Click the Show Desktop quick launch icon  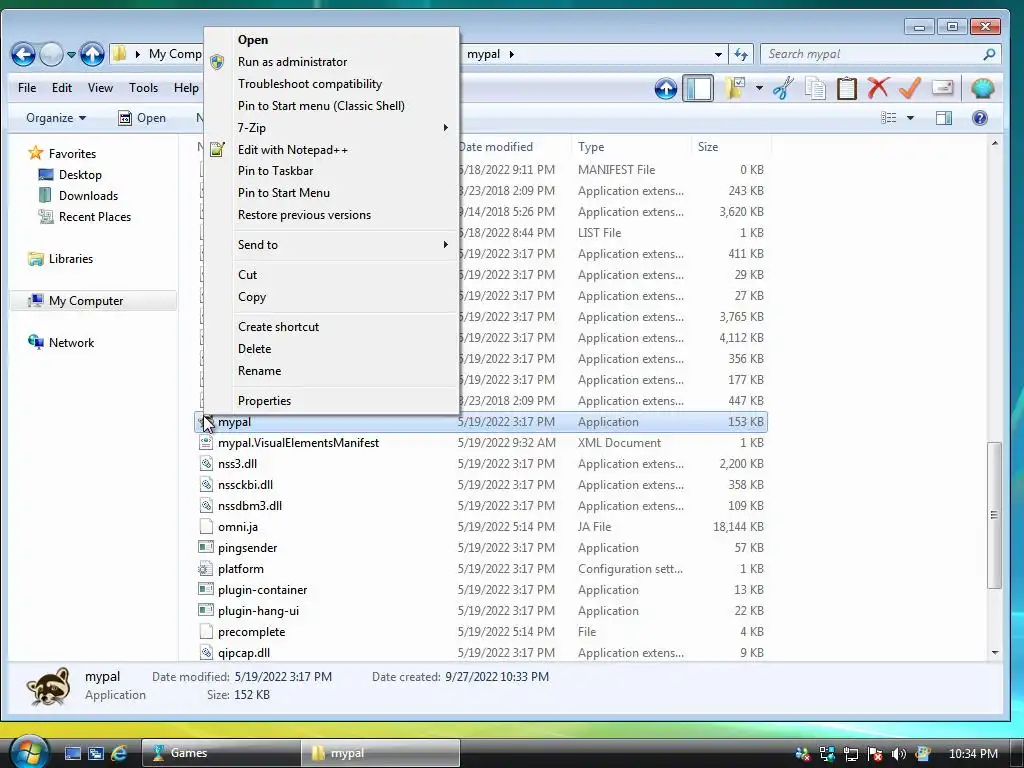[x=73, y=754]
